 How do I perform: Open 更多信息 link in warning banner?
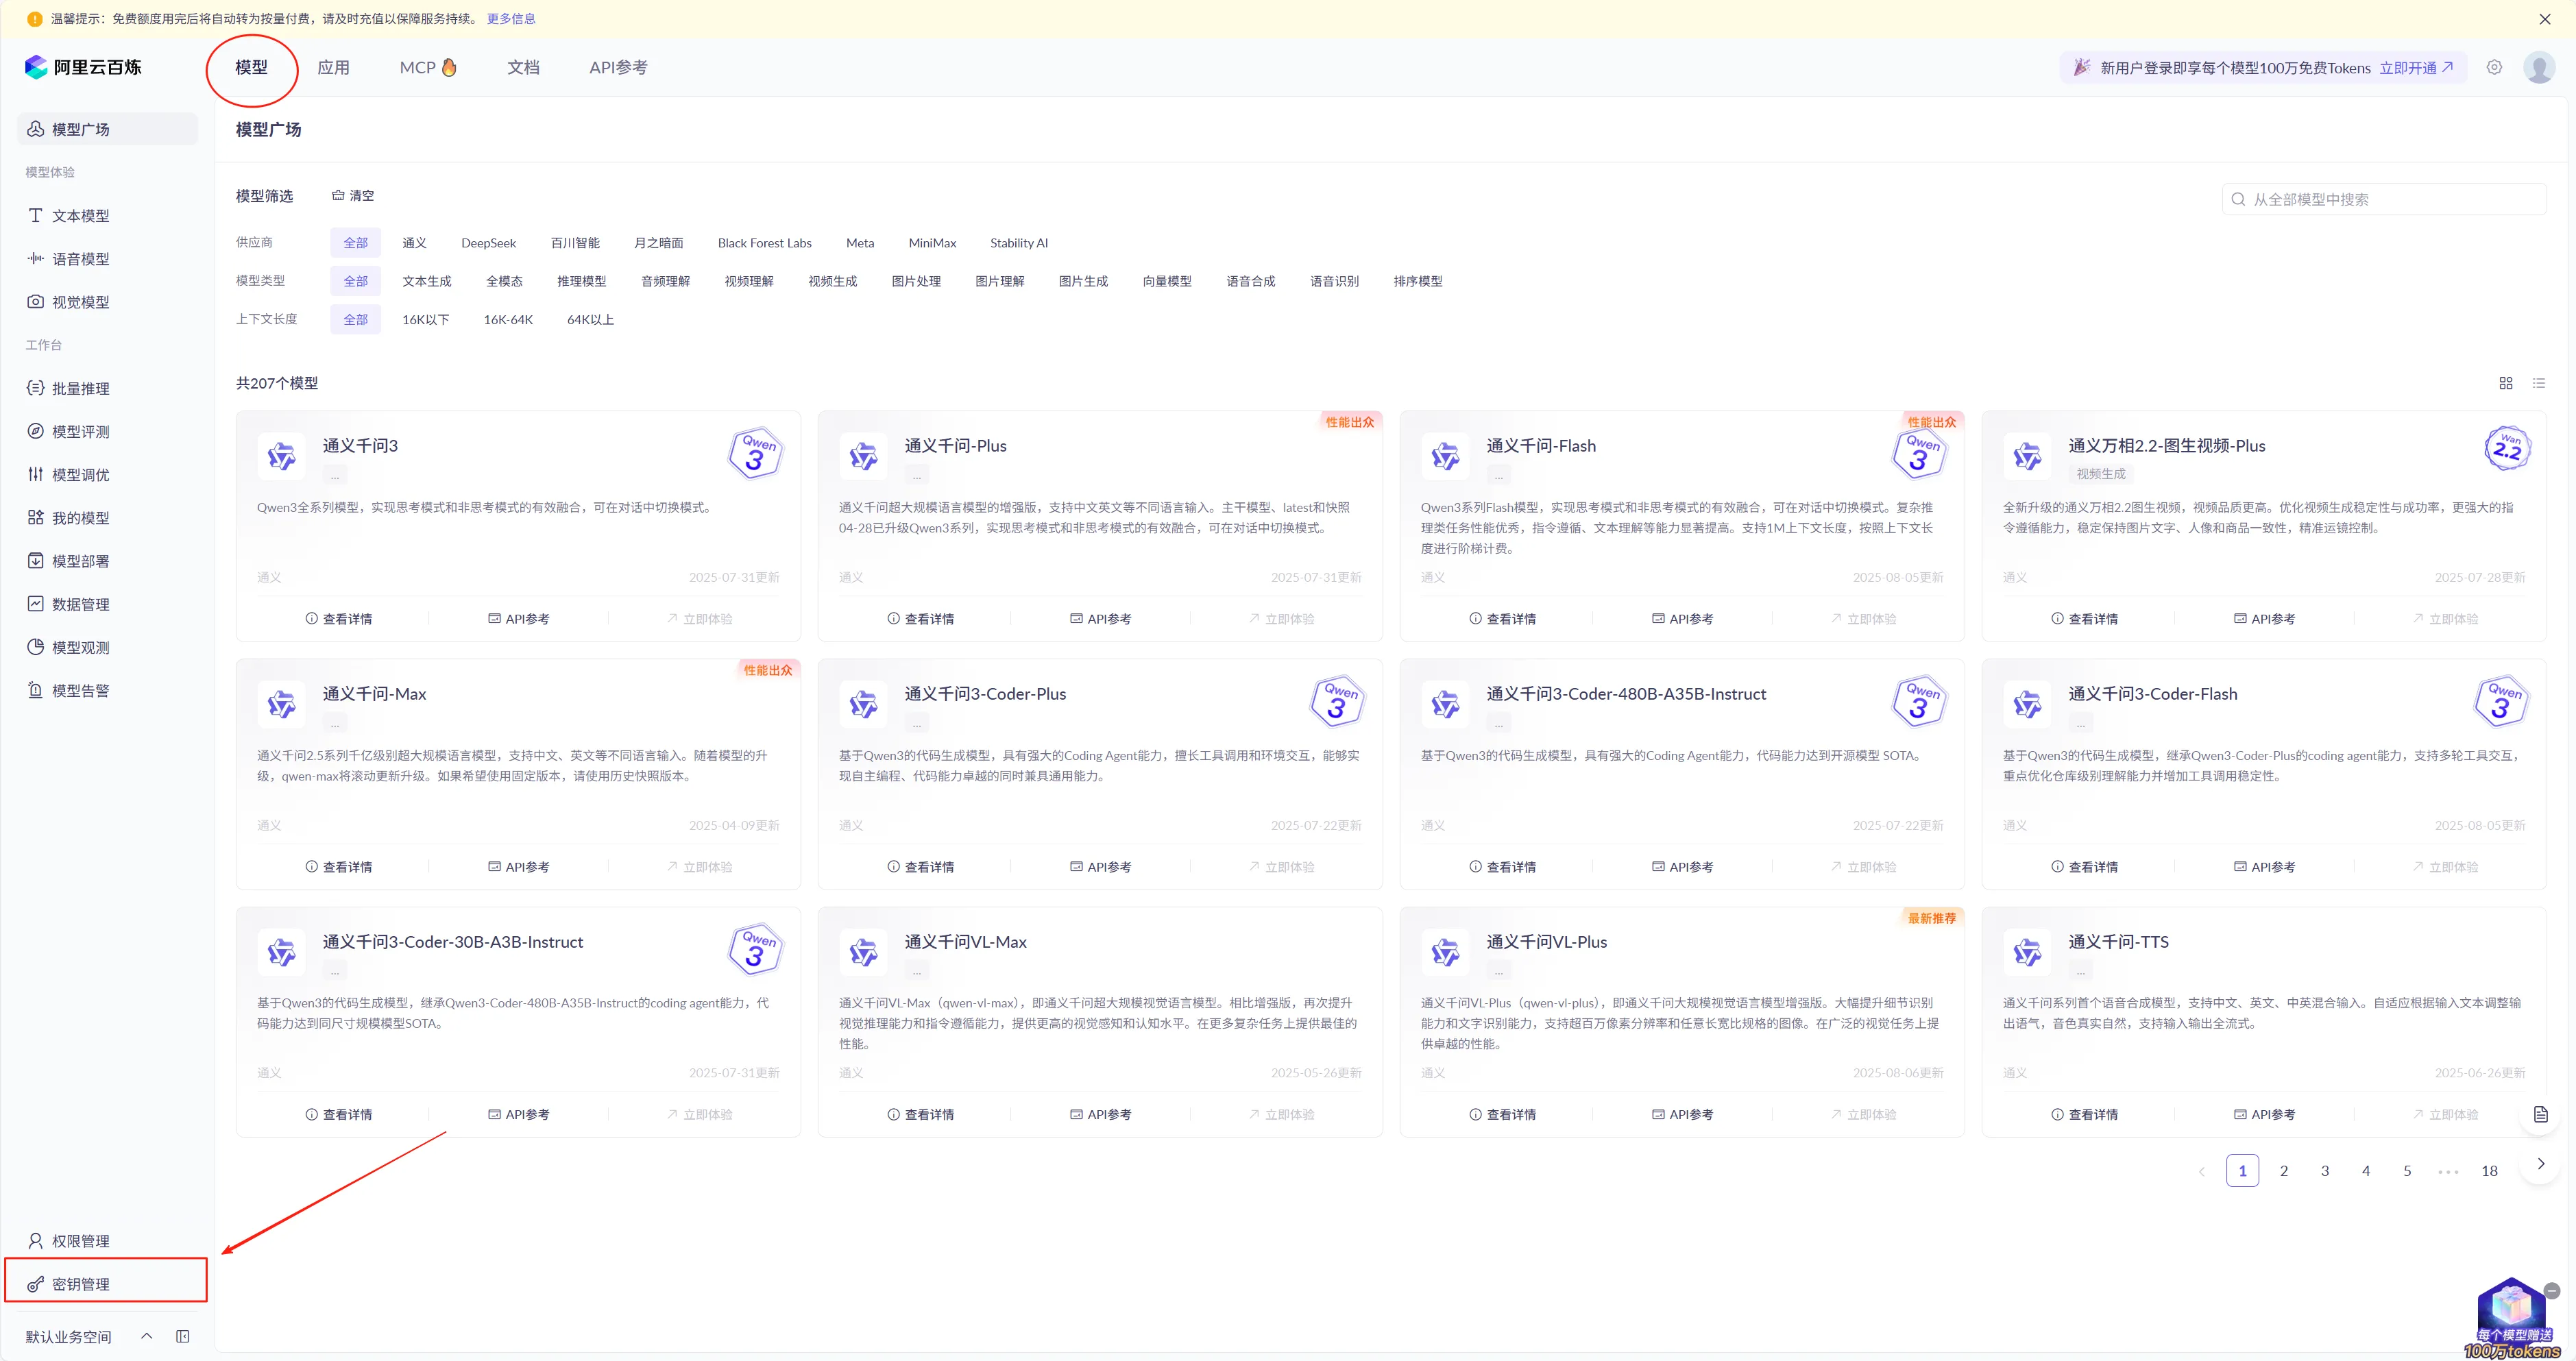tap(510, 18)
